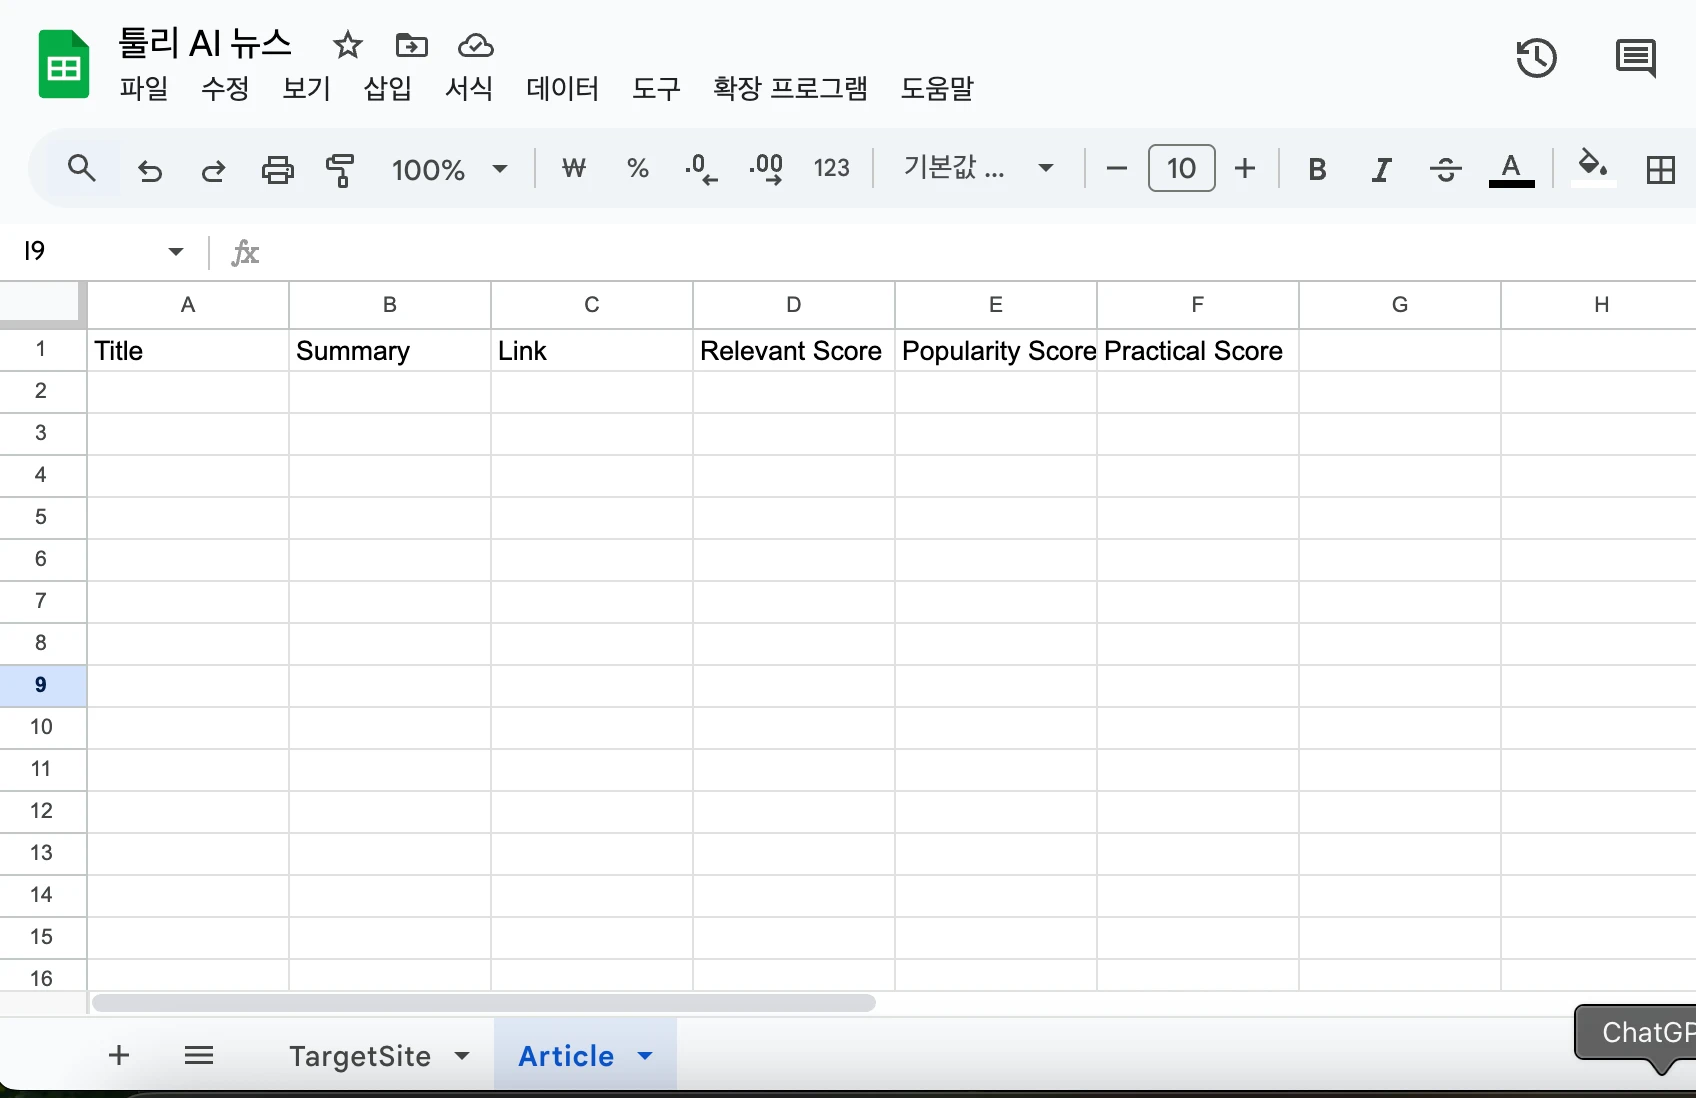Select column A header
1696x1098 pixels.
tap(188, 305)
